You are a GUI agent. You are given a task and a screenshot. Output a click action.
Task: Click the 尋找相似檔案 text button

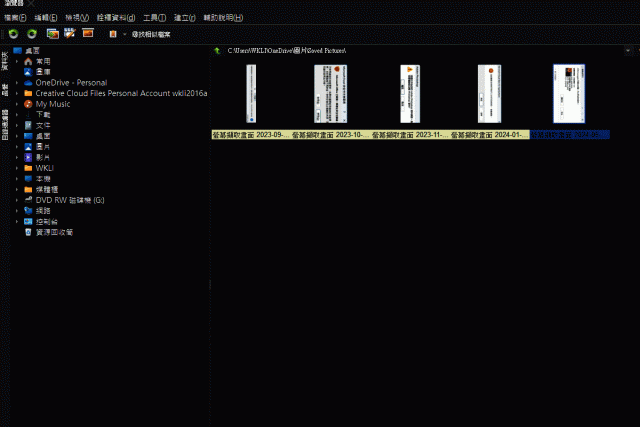coord(151,35)
